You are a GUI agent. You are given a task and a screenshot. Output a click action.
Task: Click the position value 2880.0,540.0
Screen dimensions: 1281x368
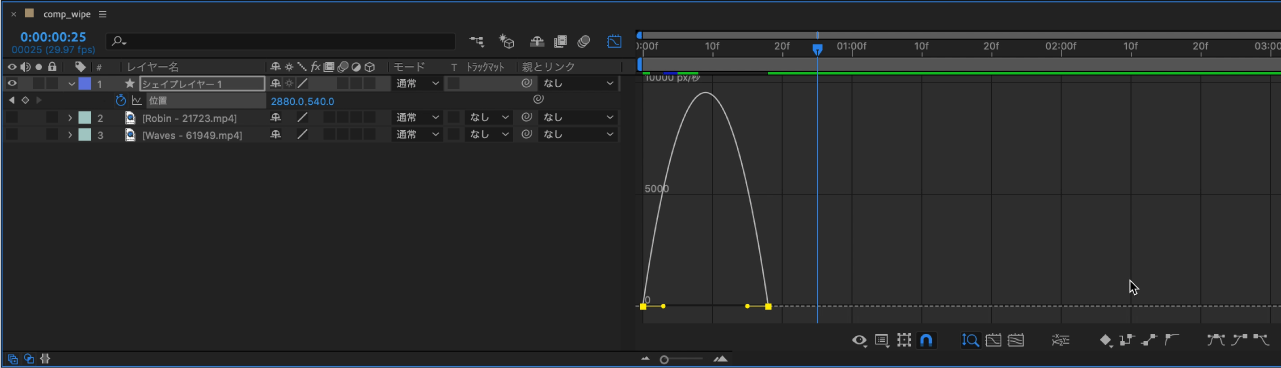point(302,101)
